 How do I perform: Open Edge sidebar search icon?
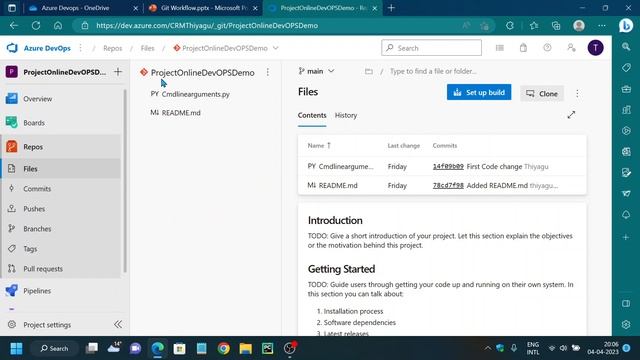coord(626,47)
